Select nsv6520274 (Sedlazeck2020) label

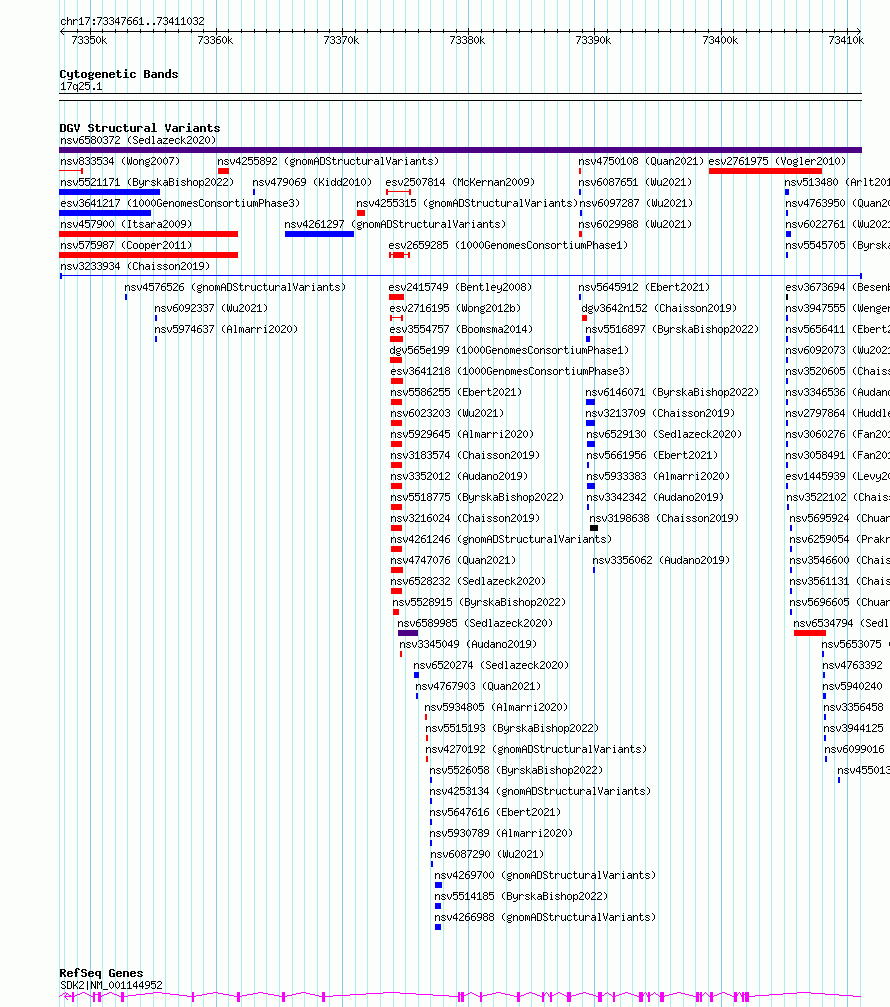click(x=491, y=665)
